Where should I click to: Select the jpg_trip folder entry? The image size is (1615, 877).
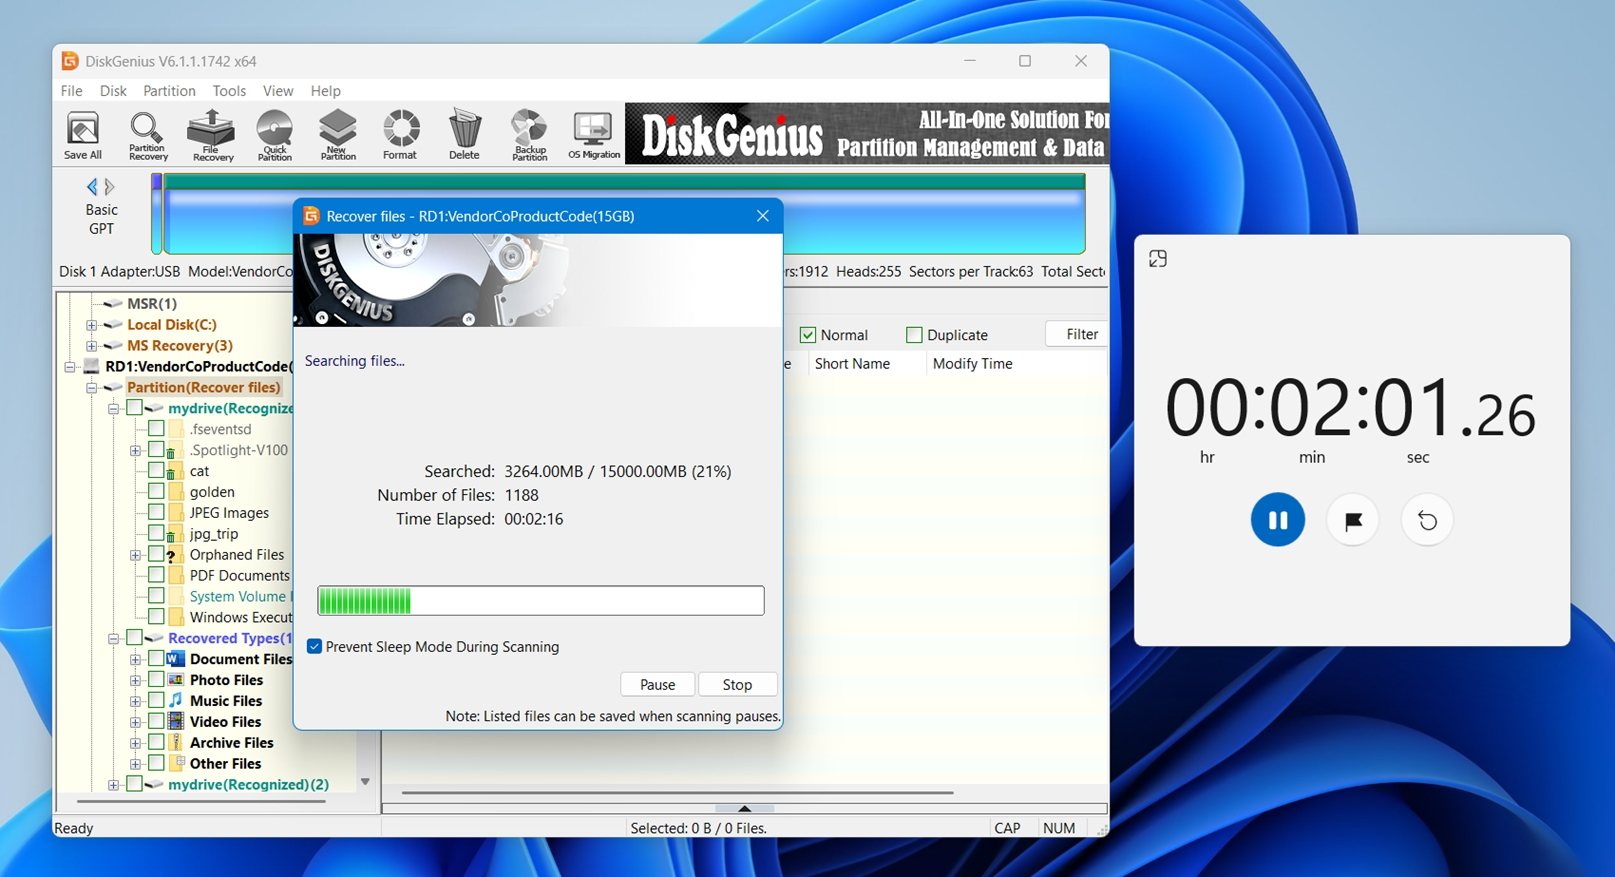click(214, 534)
